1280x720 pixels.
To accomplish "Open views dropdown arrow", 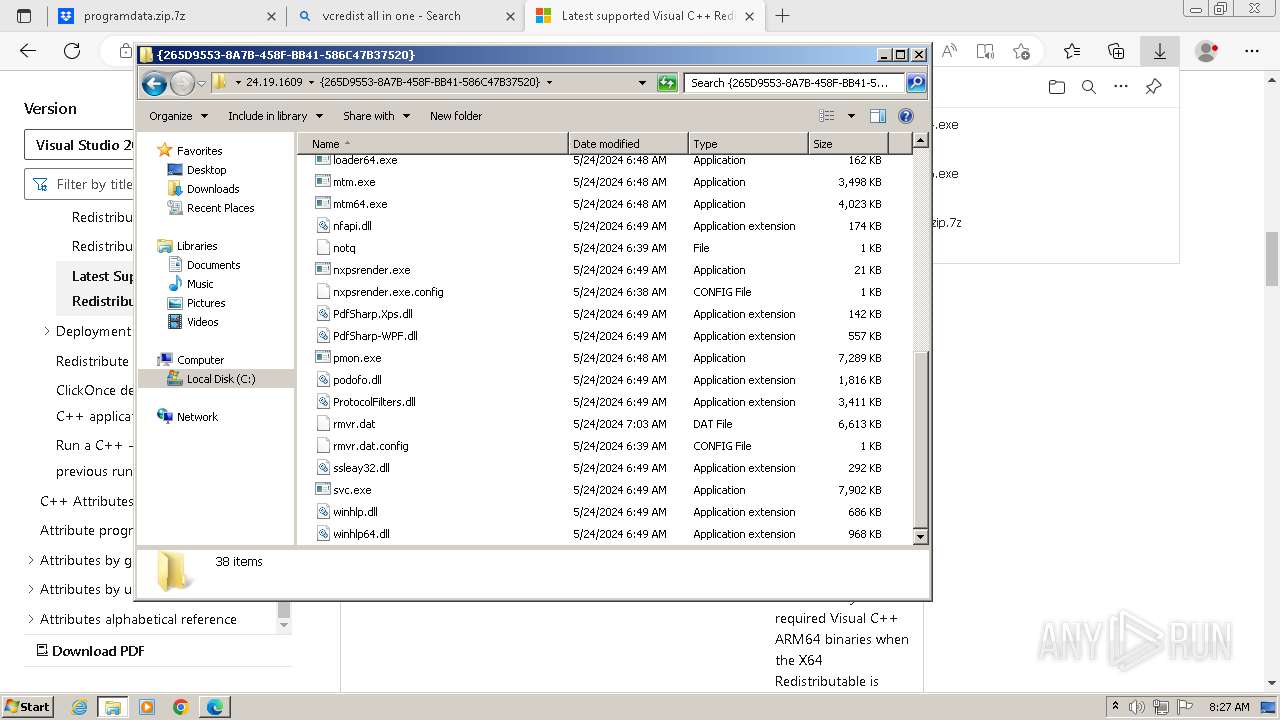I will point(851,116).
